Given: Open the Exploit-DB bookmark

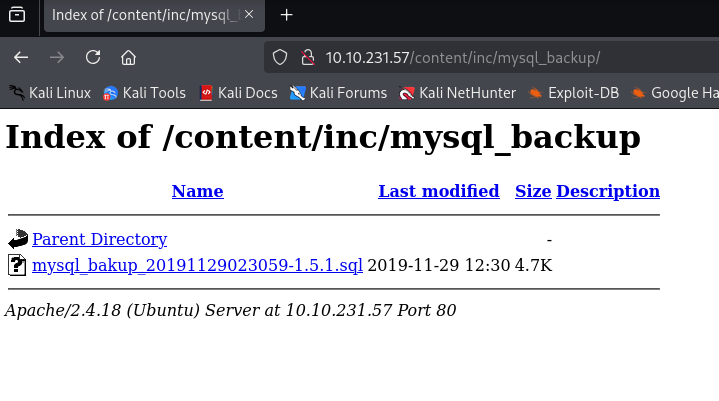Looking at the screenshot, I should 574,93.
